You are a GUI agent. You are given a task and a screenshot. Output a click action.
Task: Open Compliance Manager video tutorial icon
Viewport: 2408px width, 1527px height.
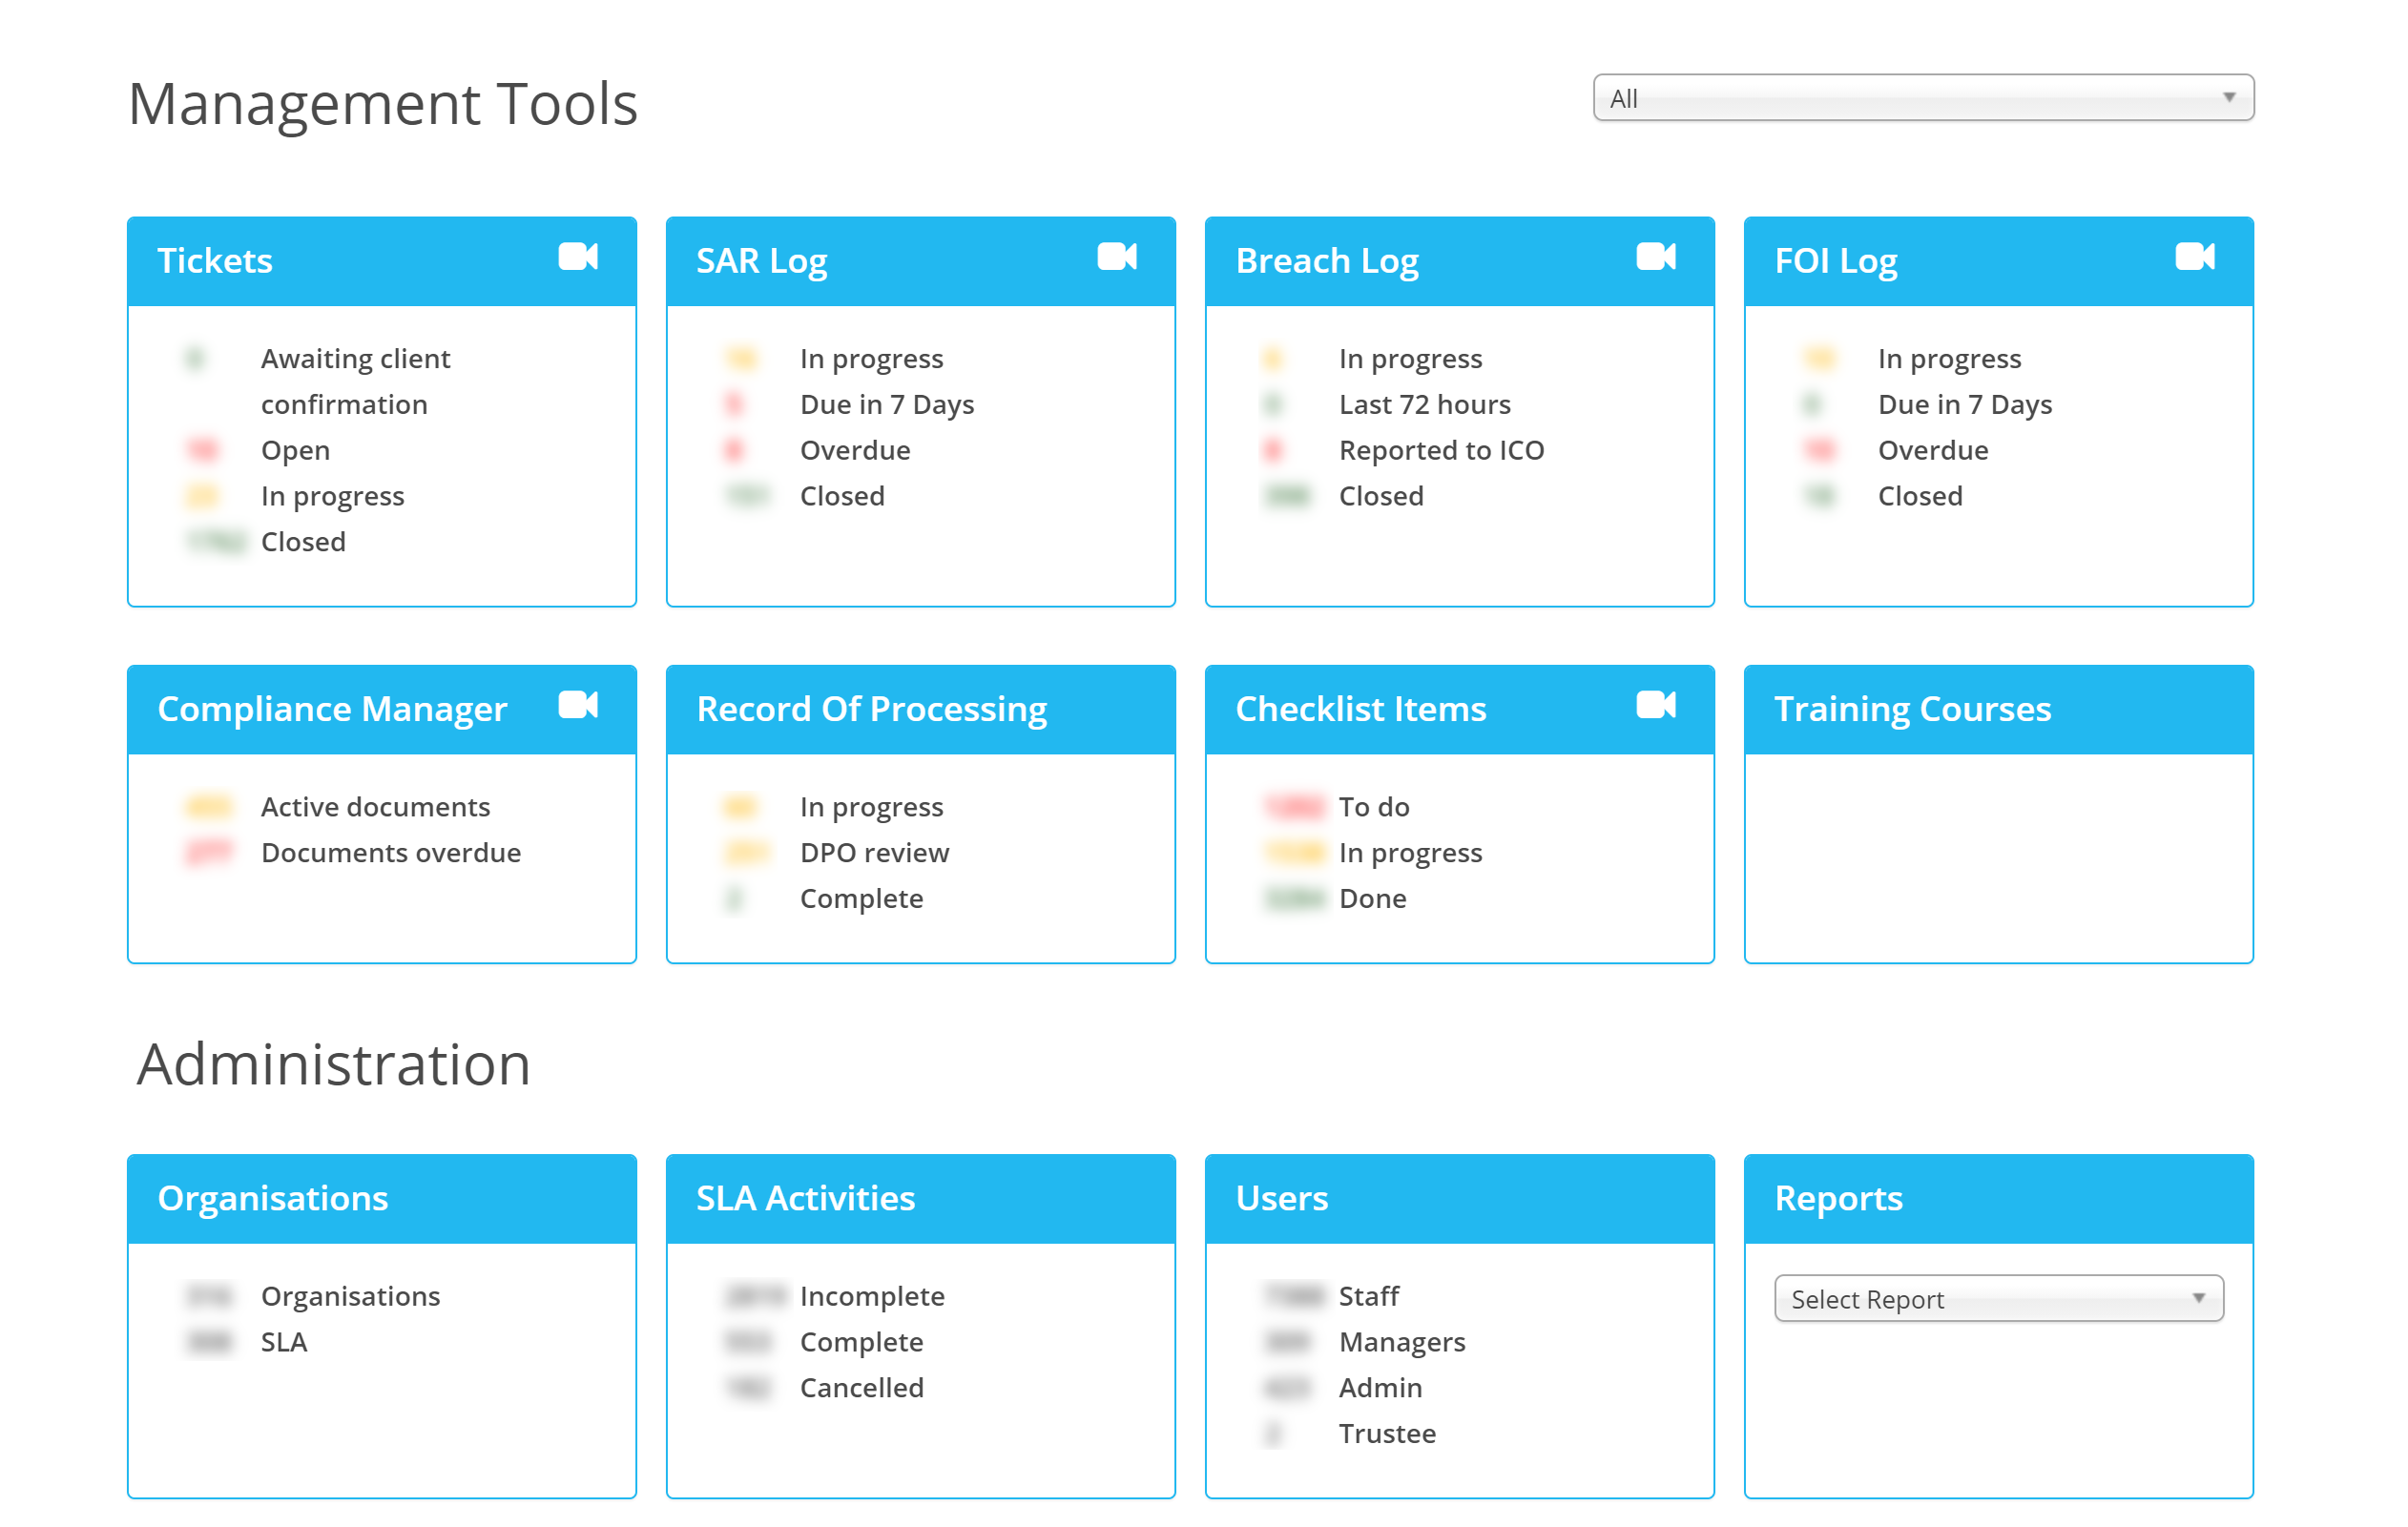pos(577,705)
